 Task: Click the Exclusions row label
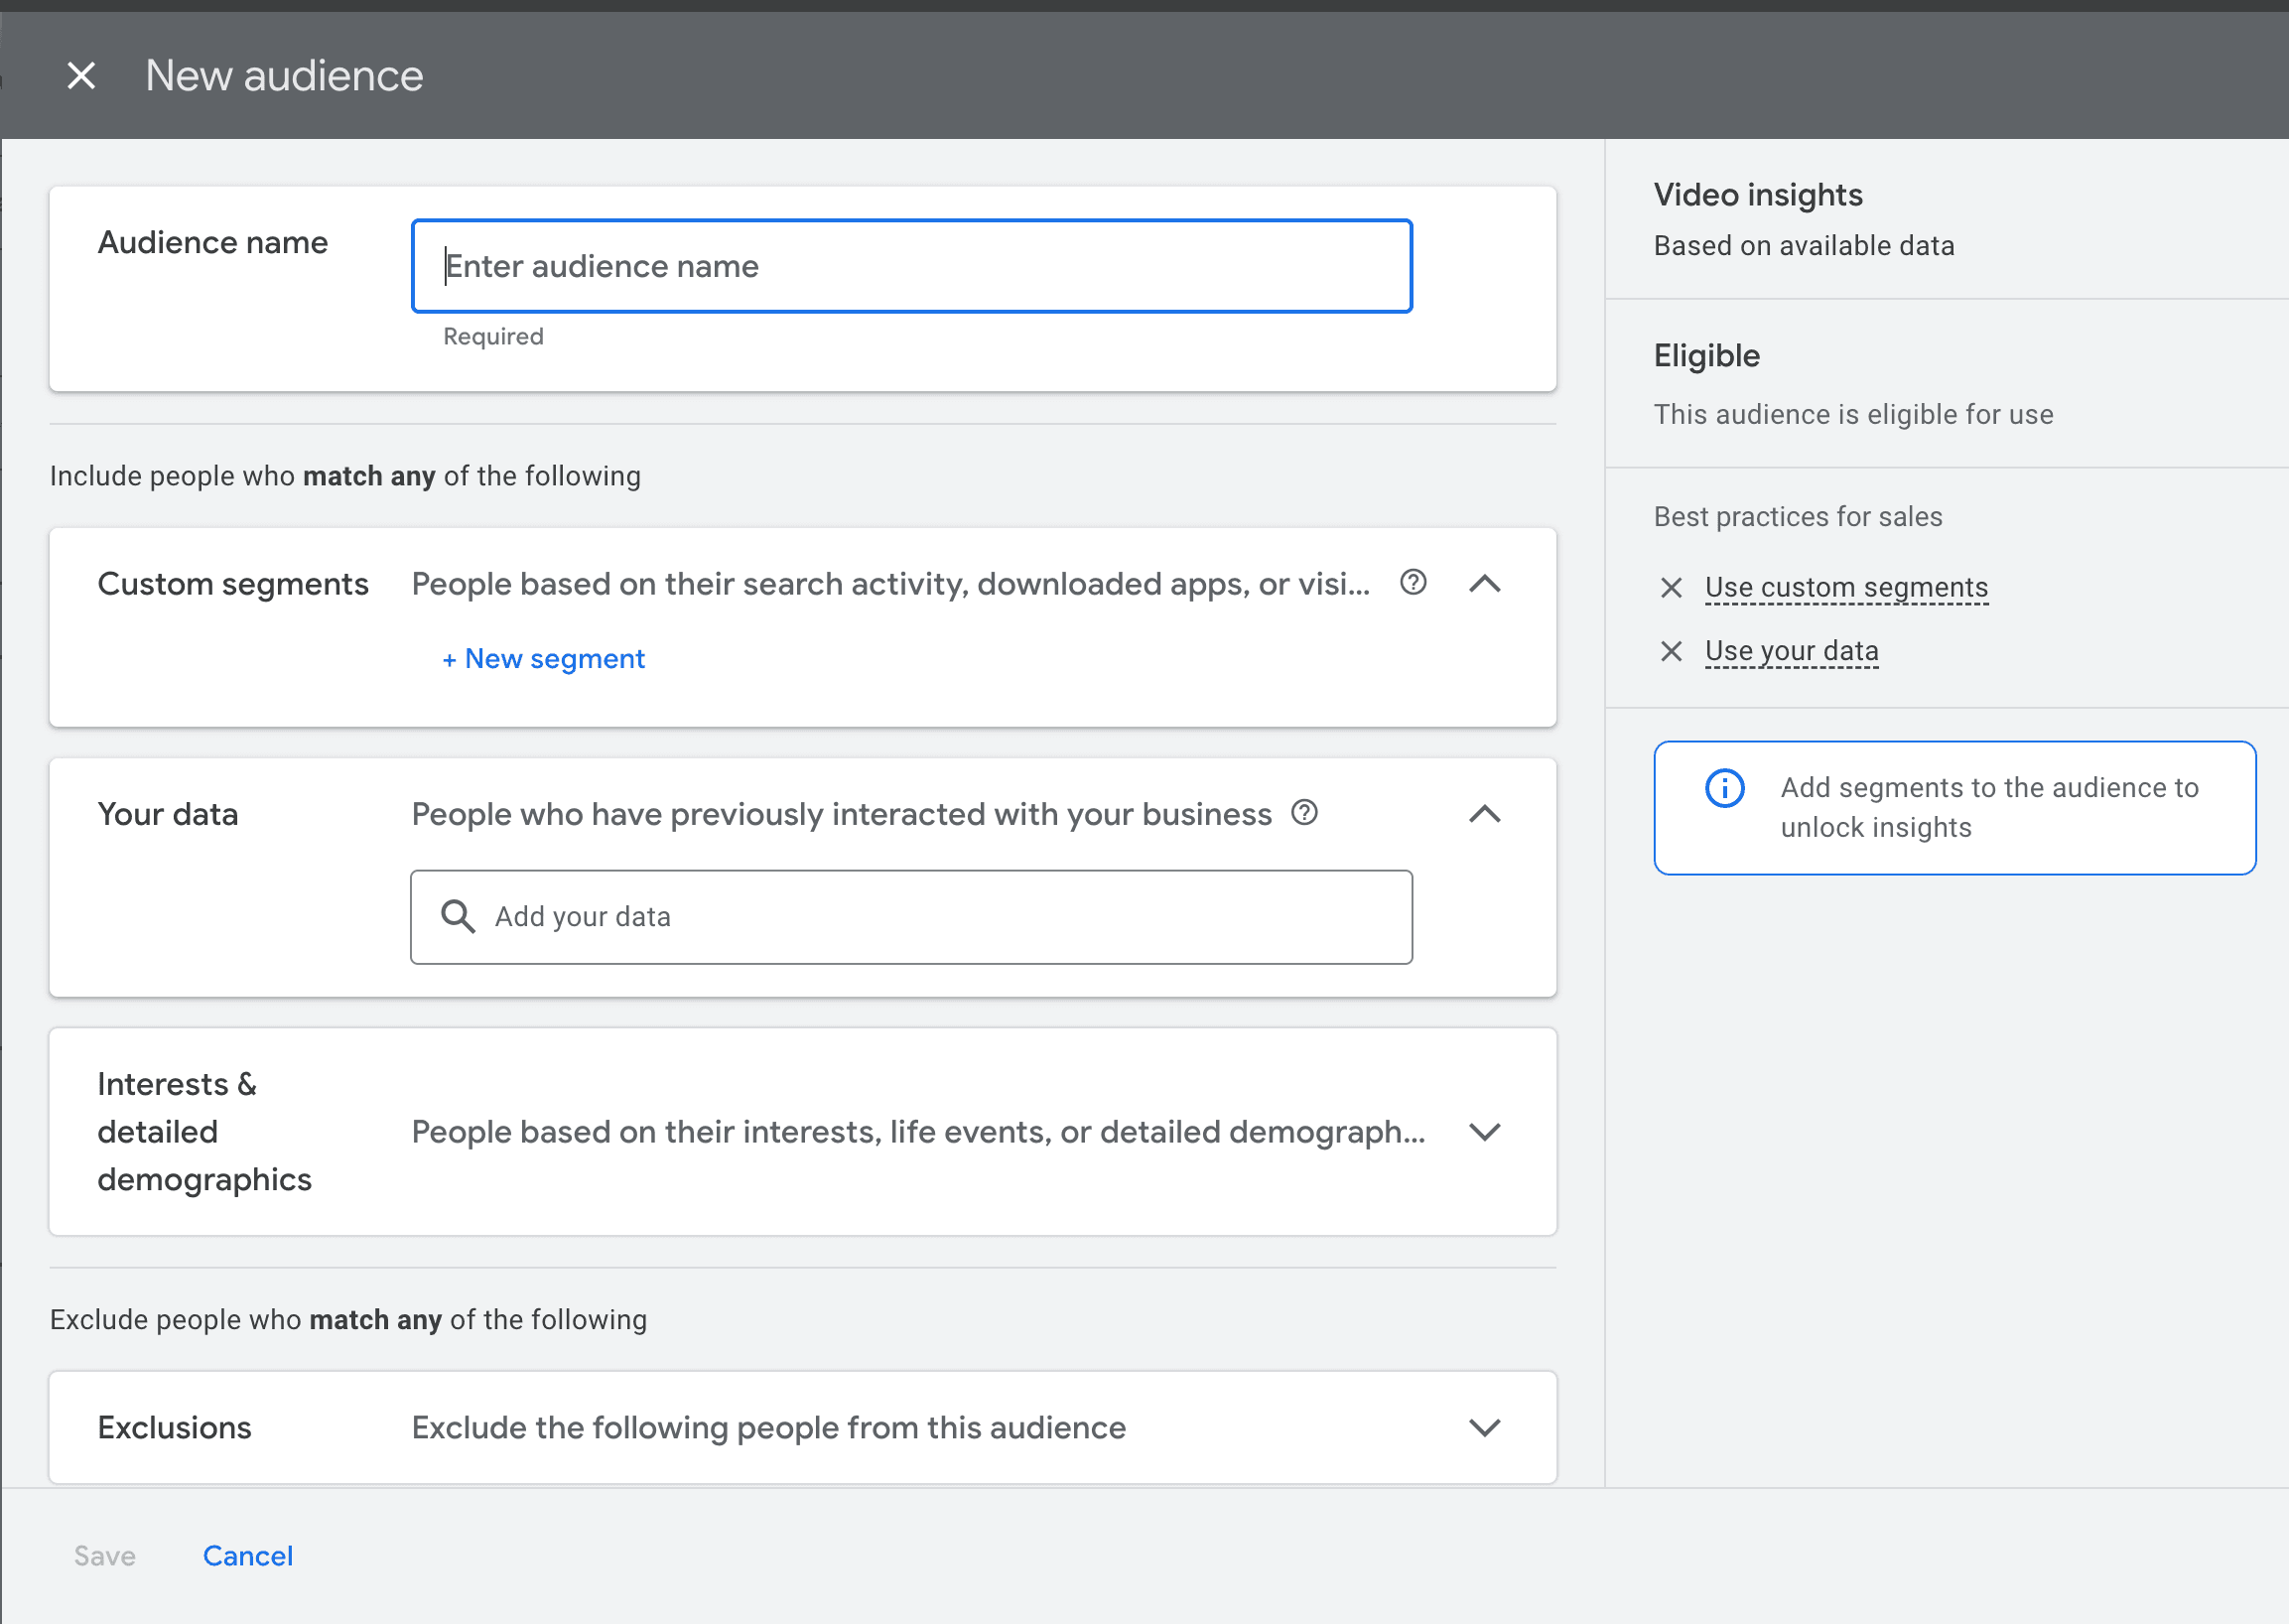(174, 1427)
